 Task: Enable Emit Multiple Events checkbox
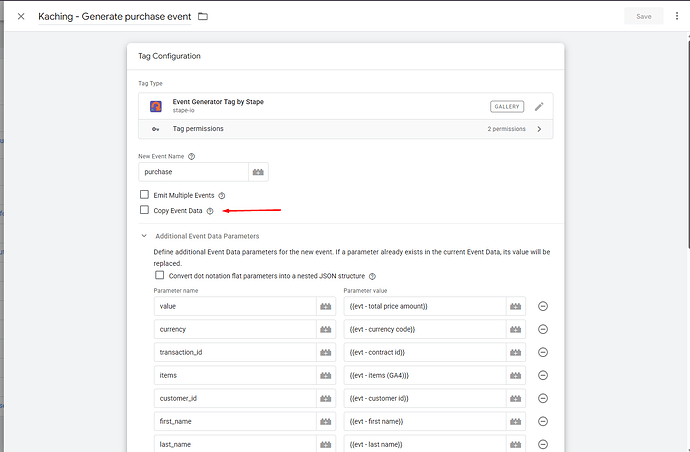click(x=144, y=195)
